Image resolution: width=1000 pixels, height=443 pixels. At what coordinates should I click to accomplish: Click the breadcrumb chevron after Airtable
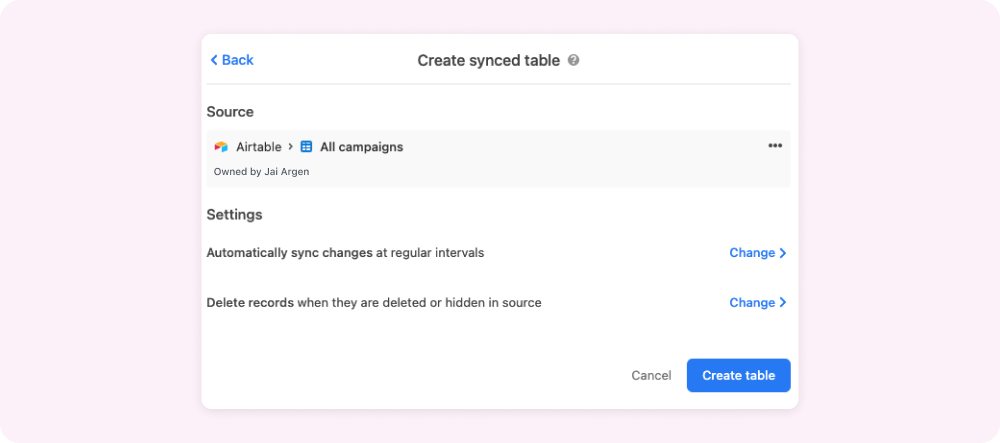[291, 146]
